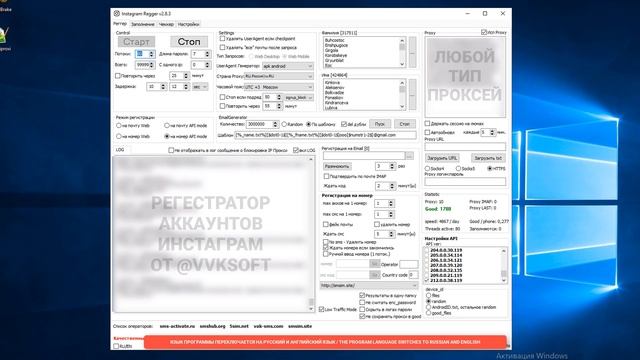Select API version 212.0.0.38.119 row
This screenshot has height=360, width=640.
point(446,280)
